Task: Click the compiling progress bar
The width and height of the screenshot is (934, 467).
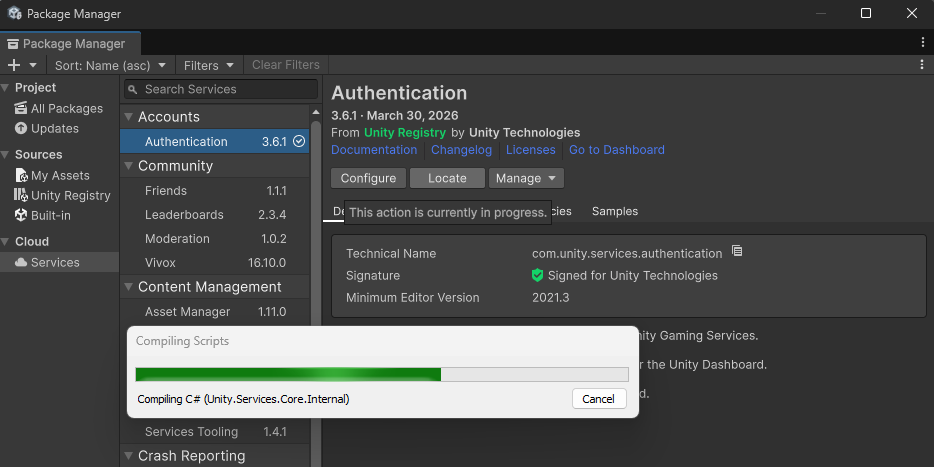Action: [x=382, y=375]
